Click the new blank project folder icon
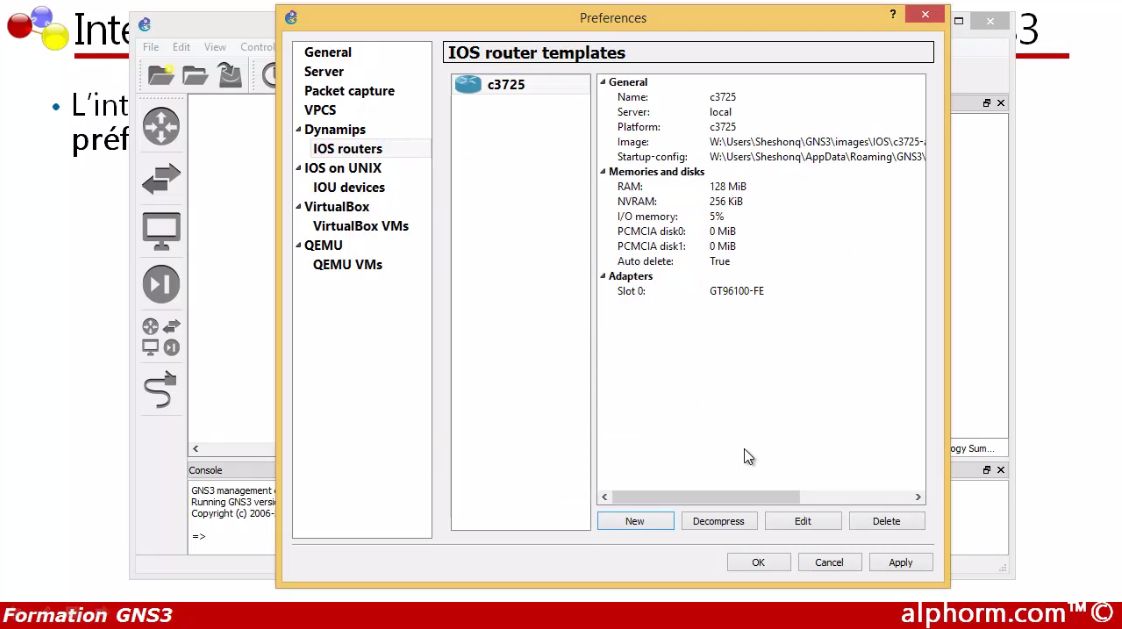1122x629 pixels. [161, 74]
